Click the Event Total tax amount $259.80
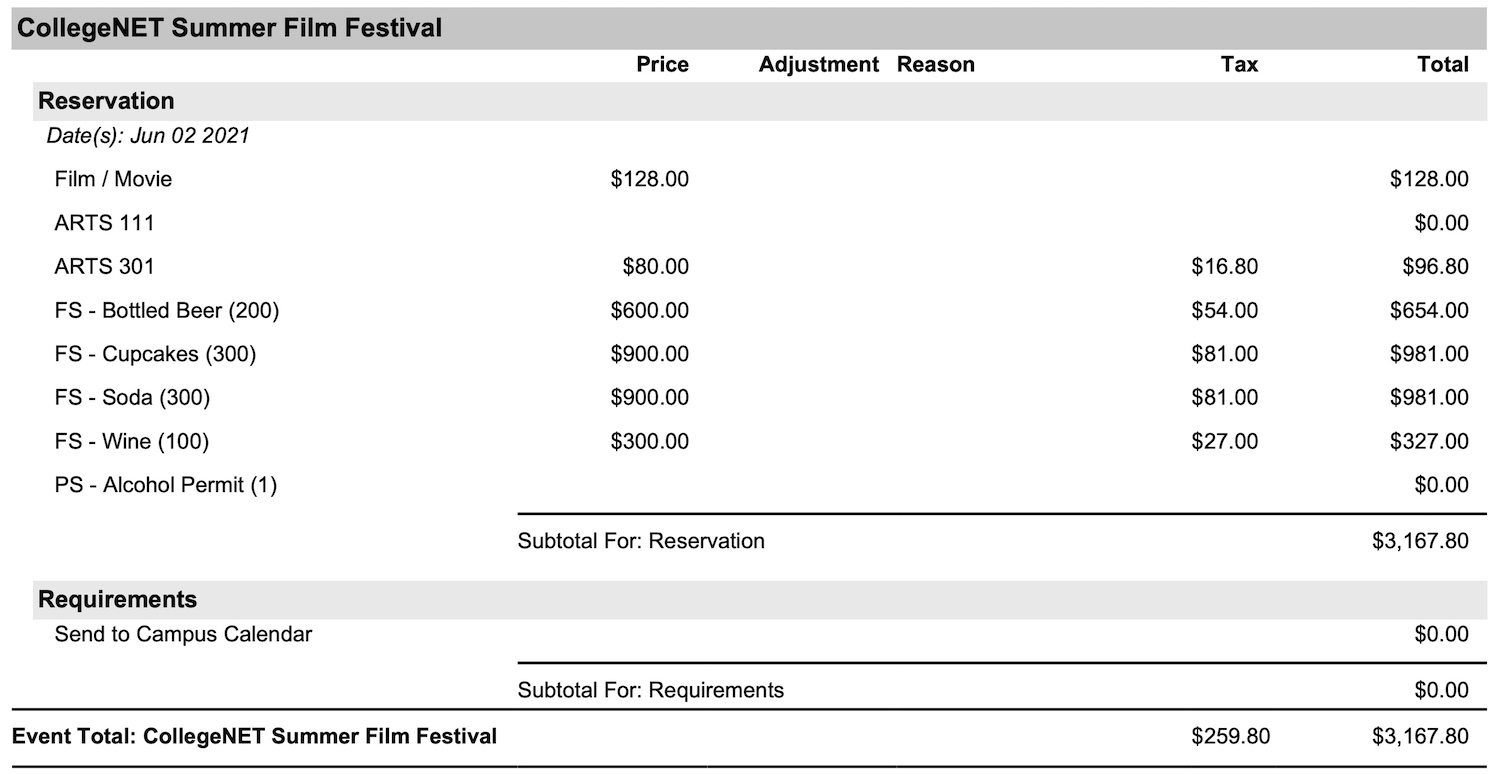Viewport: 1500px width, 774px height. pyautogui.click(x=1230, y=737)
